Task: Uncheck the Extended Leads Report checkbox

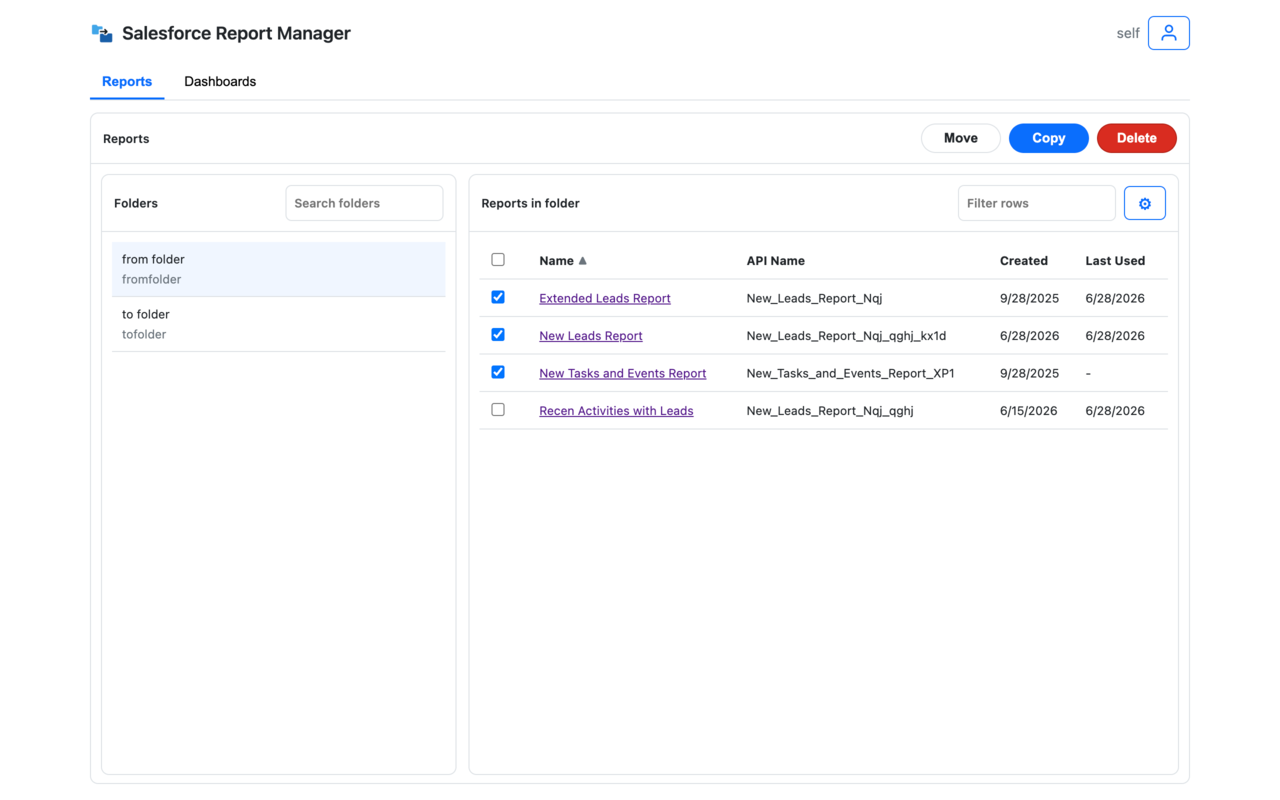Action: [498, 297]
